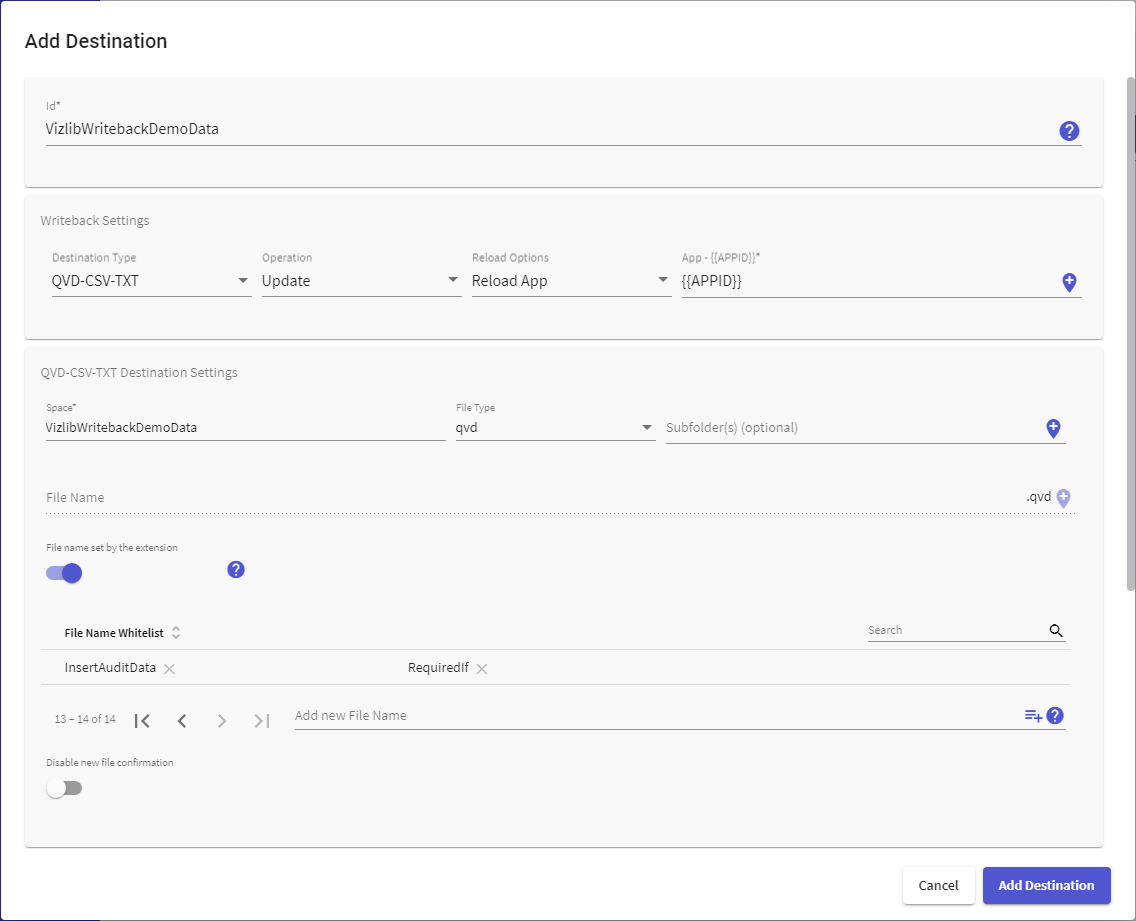Open the Operation dropdown showing Update
Viewport: 1136px width, 921px height.
[x=361, y=281]
